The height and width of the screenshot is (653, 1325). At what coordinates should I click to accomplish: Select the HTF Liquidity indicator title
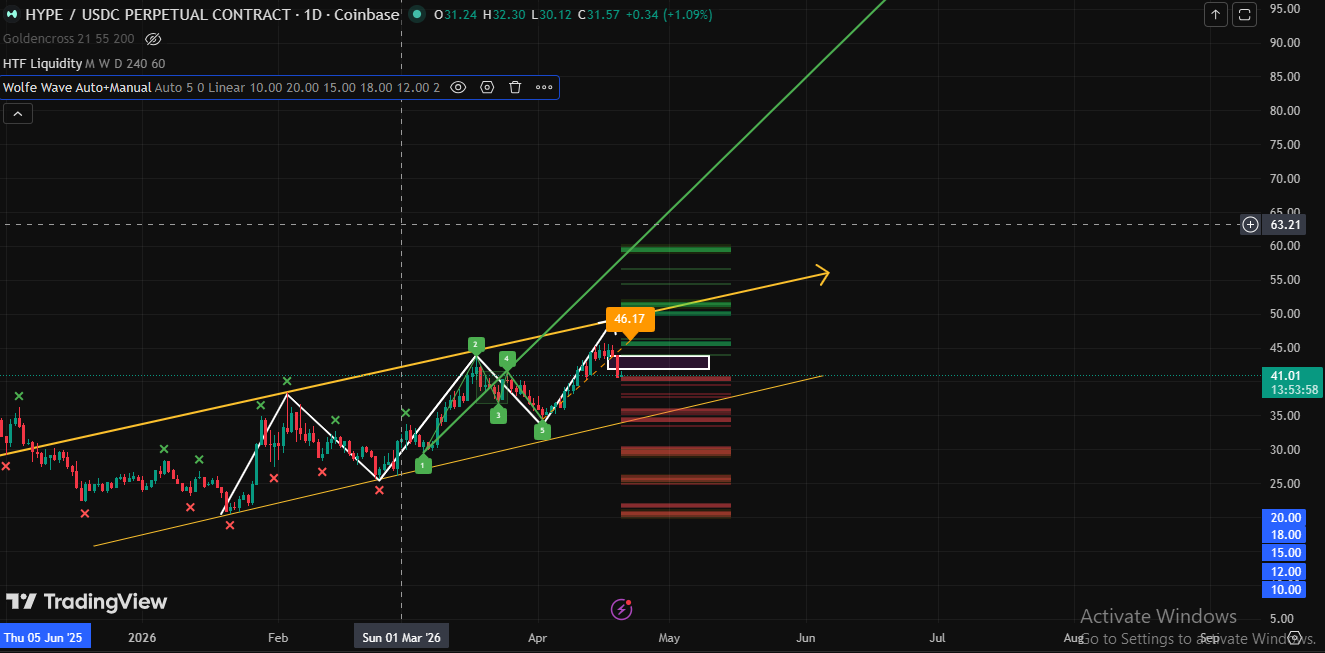[x=44, y=62]
